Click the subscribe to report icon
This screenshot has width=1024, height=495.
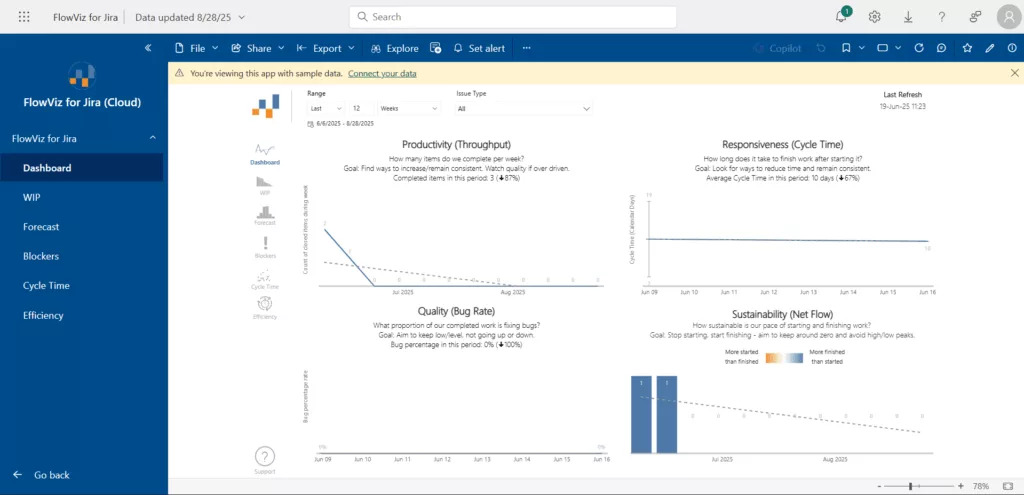[436, 48]
